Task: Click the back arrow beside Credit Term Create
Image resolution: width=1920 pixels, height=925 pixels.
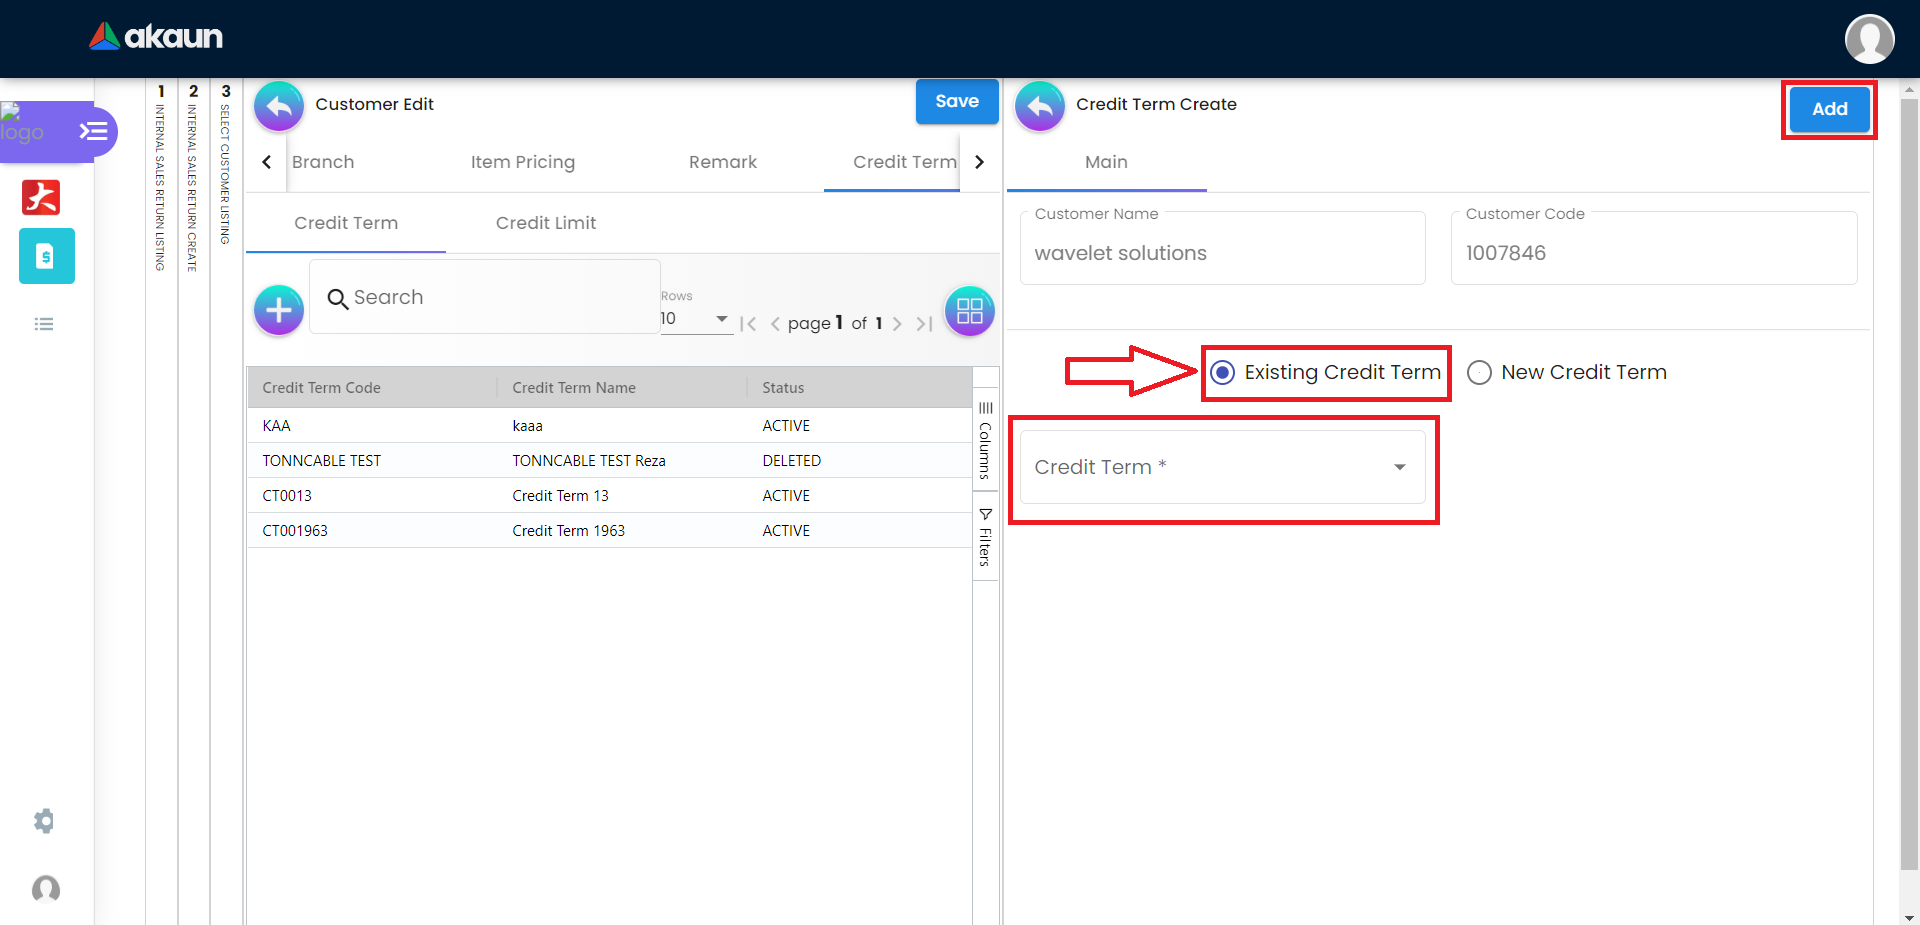Action: (1040, 105)
